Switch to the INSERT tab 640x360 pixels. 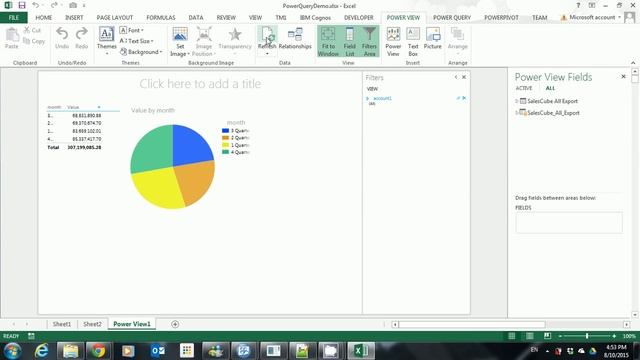tap(74, 18)
